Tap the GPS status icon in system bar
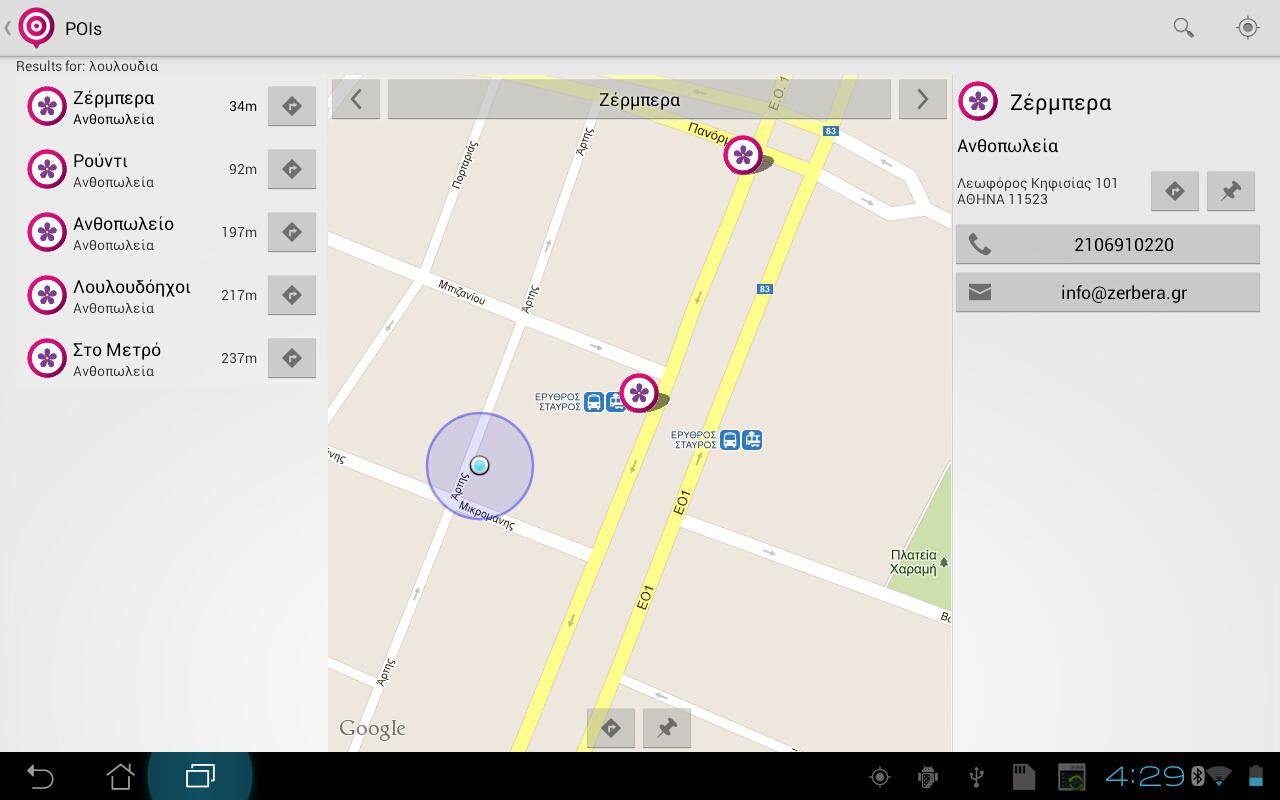This screenshot has height=800, width=1280. pyautogui.click(x=880, y=777)
